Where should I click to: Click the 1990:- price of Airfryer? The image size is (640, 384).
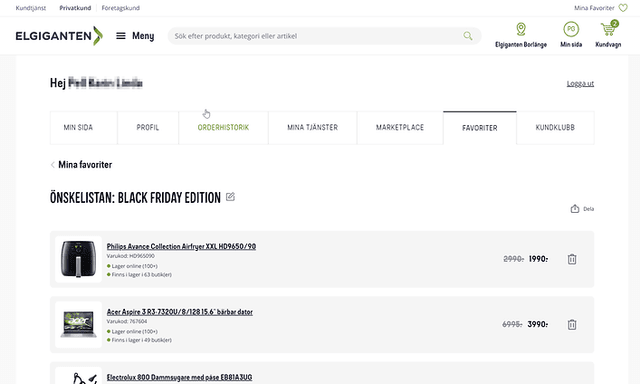(538, 259)
